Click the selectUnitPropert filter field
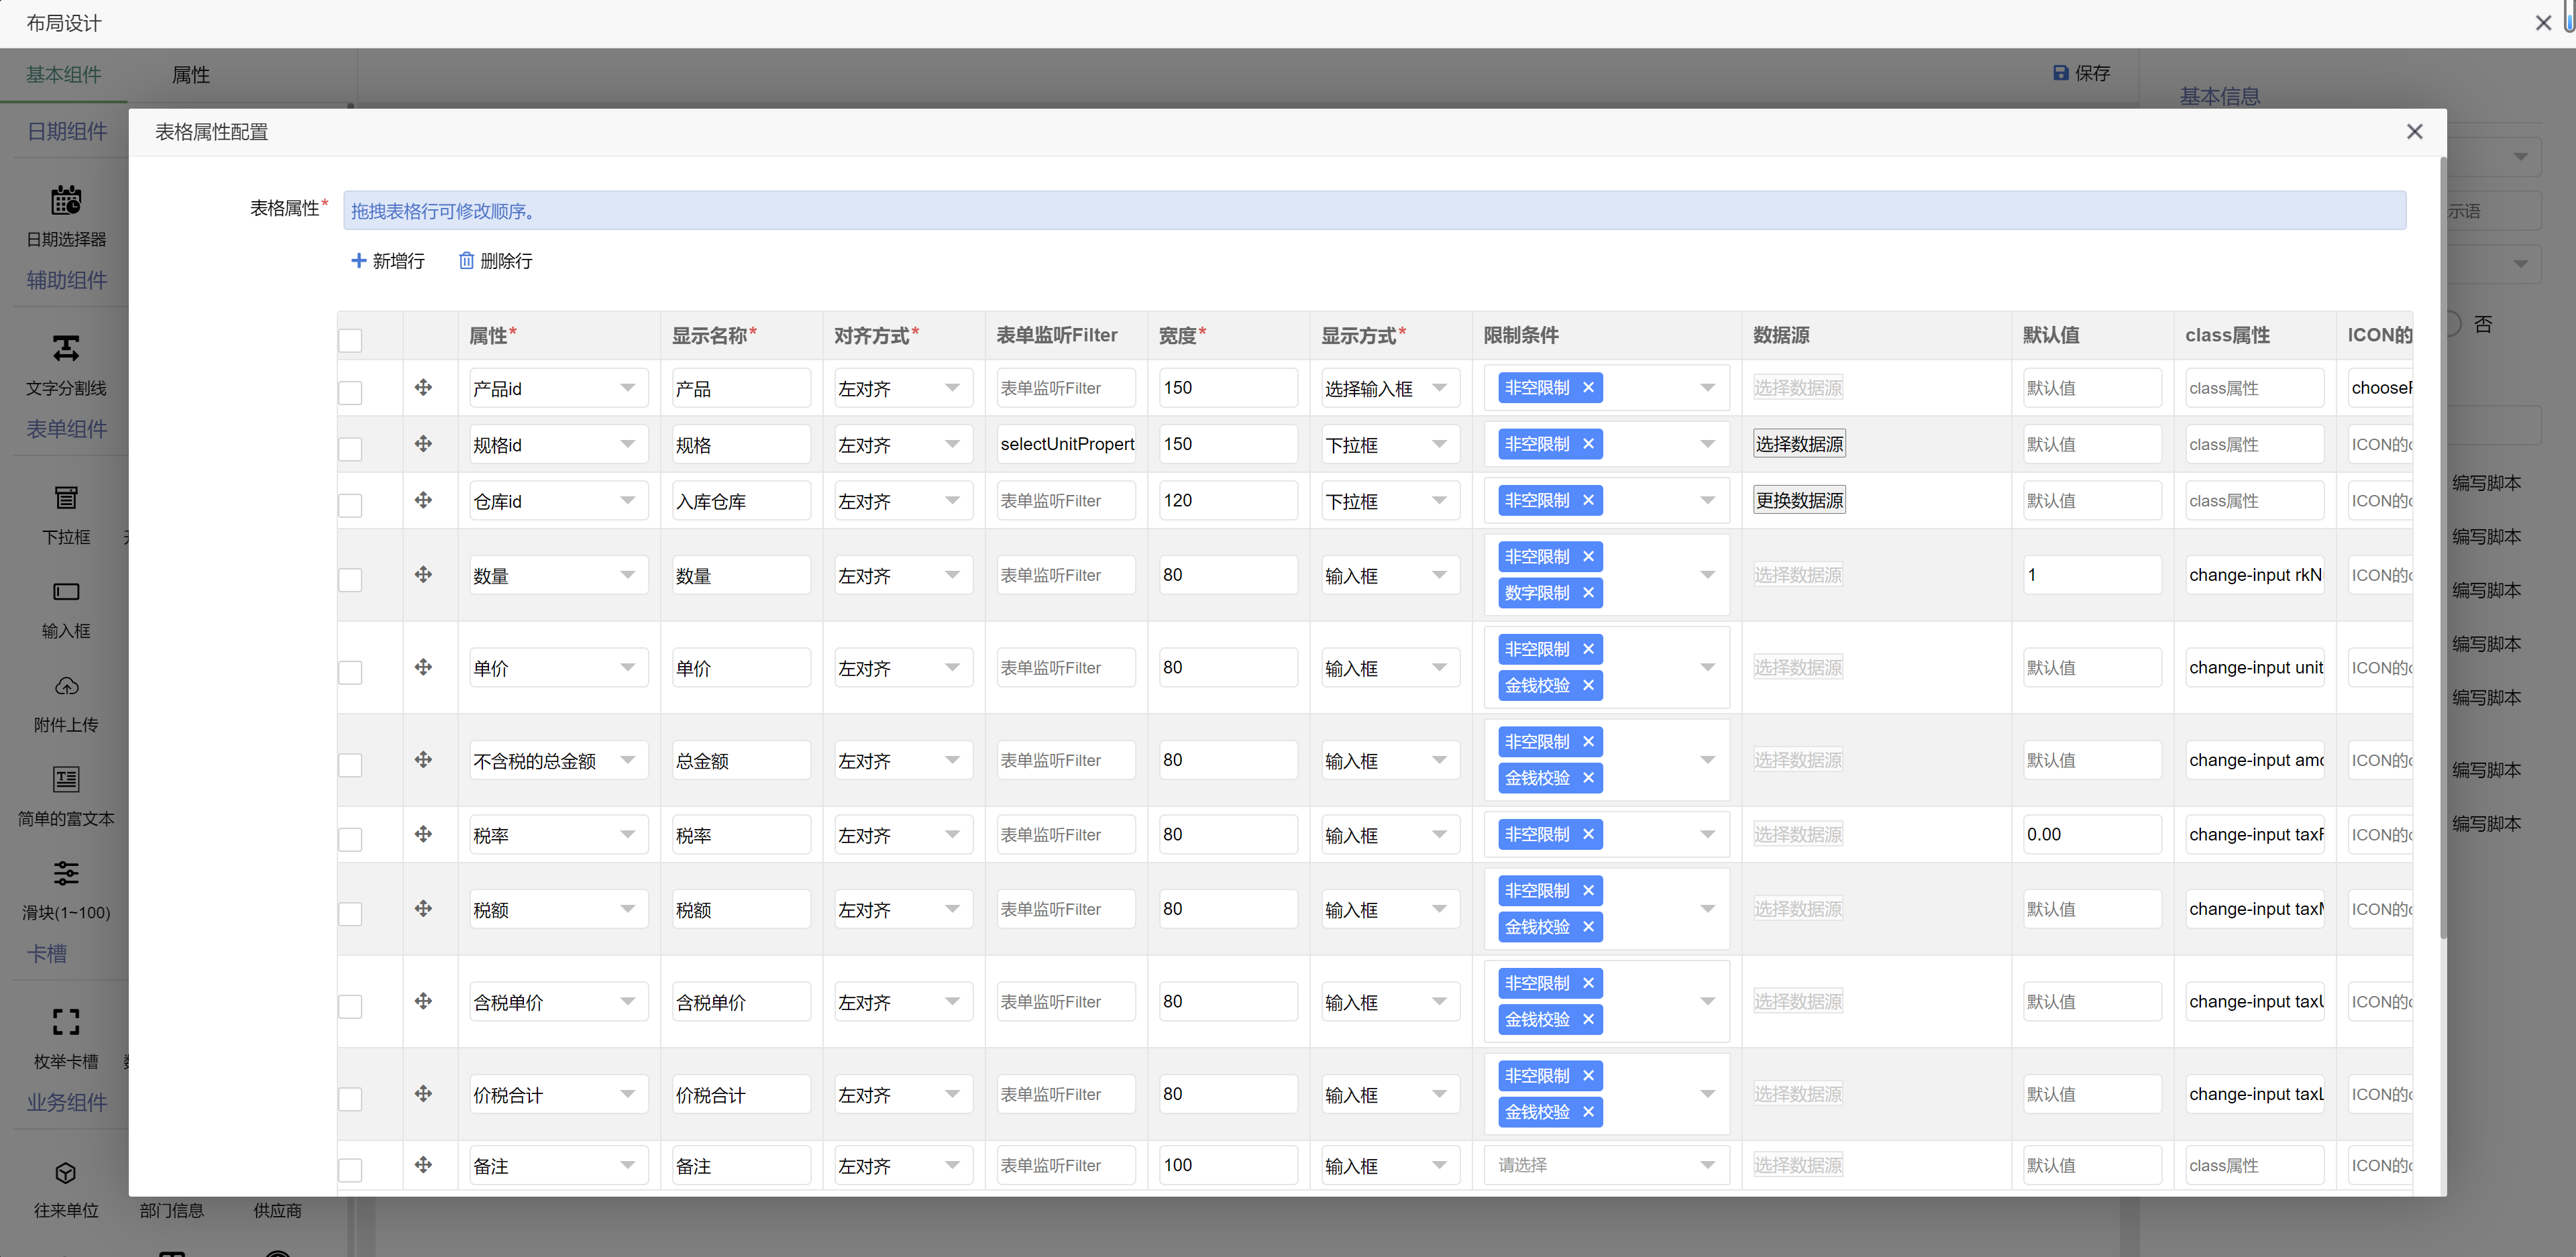Viewport: 2576px width, 1257px height. pos(1066,444)
